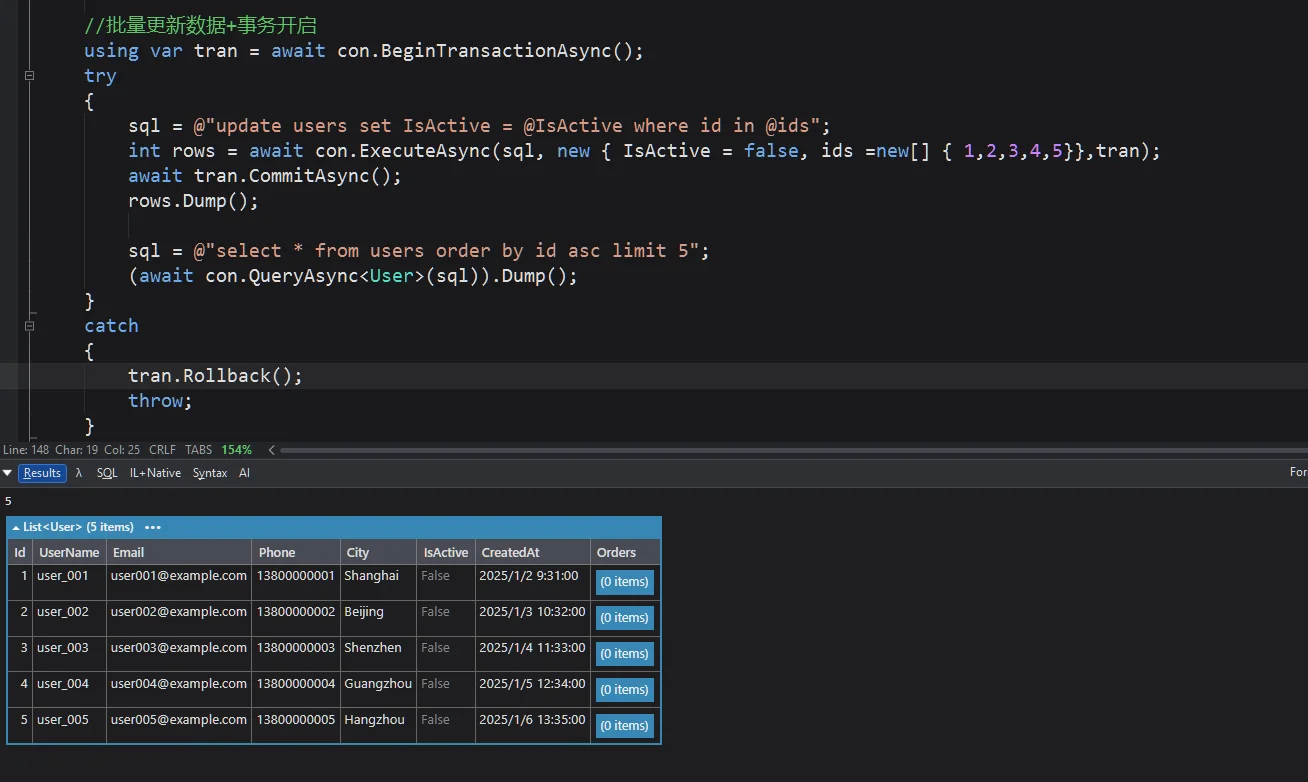This screenshot has height=782, width=1308.
Task: Click the UserName column header
Action: pyautogui.click(x=69, y=552)
